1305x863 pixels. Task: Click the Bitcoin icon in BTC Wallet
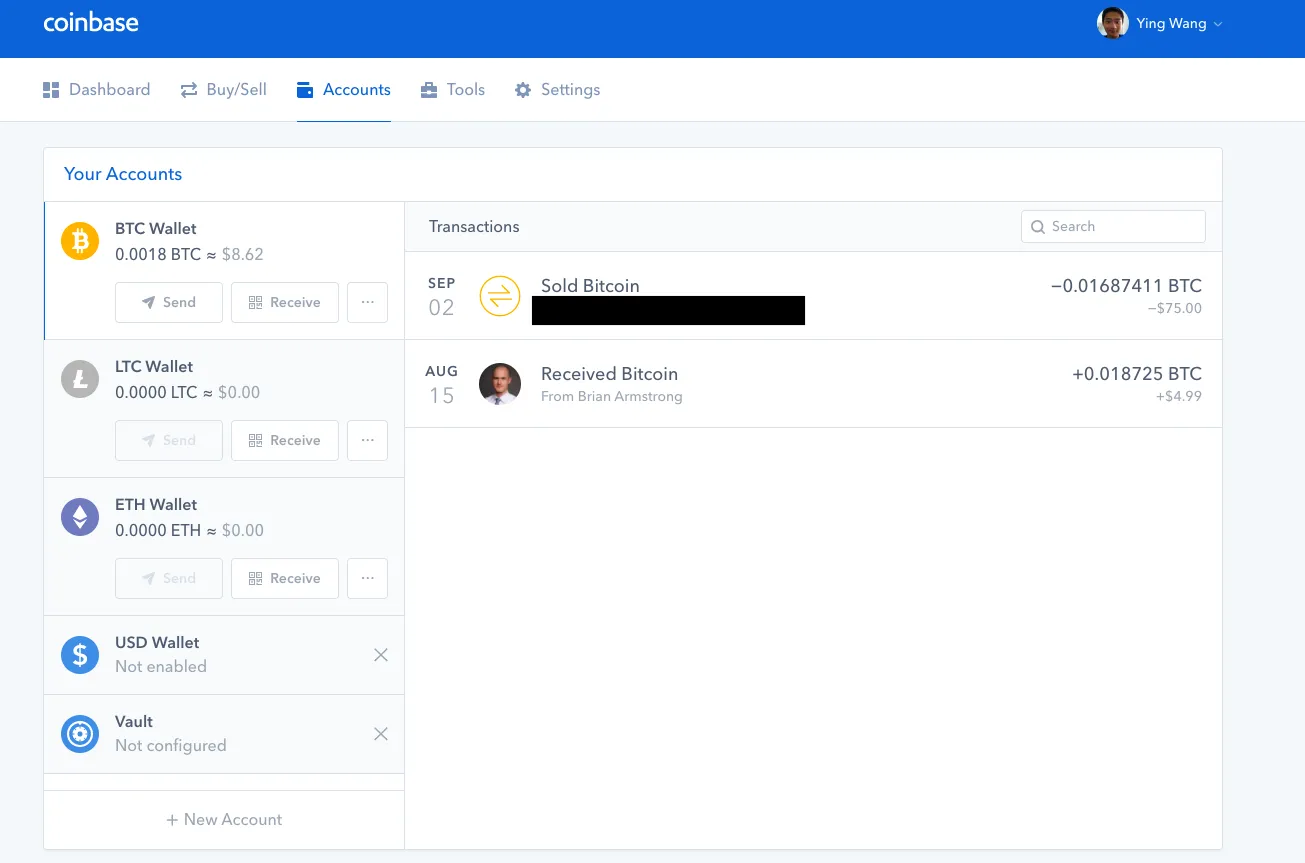[80, 241]
